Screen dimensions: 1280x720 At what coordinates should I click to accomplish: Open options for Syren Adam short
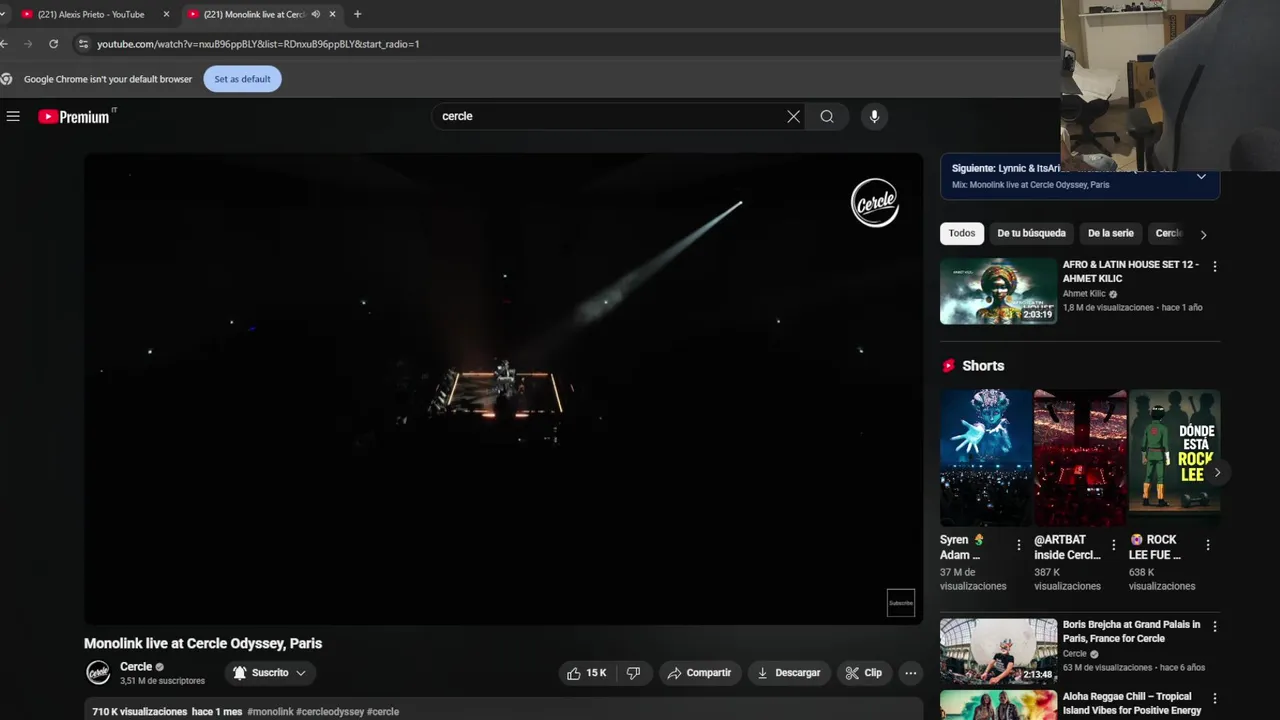pos(1019,545)
